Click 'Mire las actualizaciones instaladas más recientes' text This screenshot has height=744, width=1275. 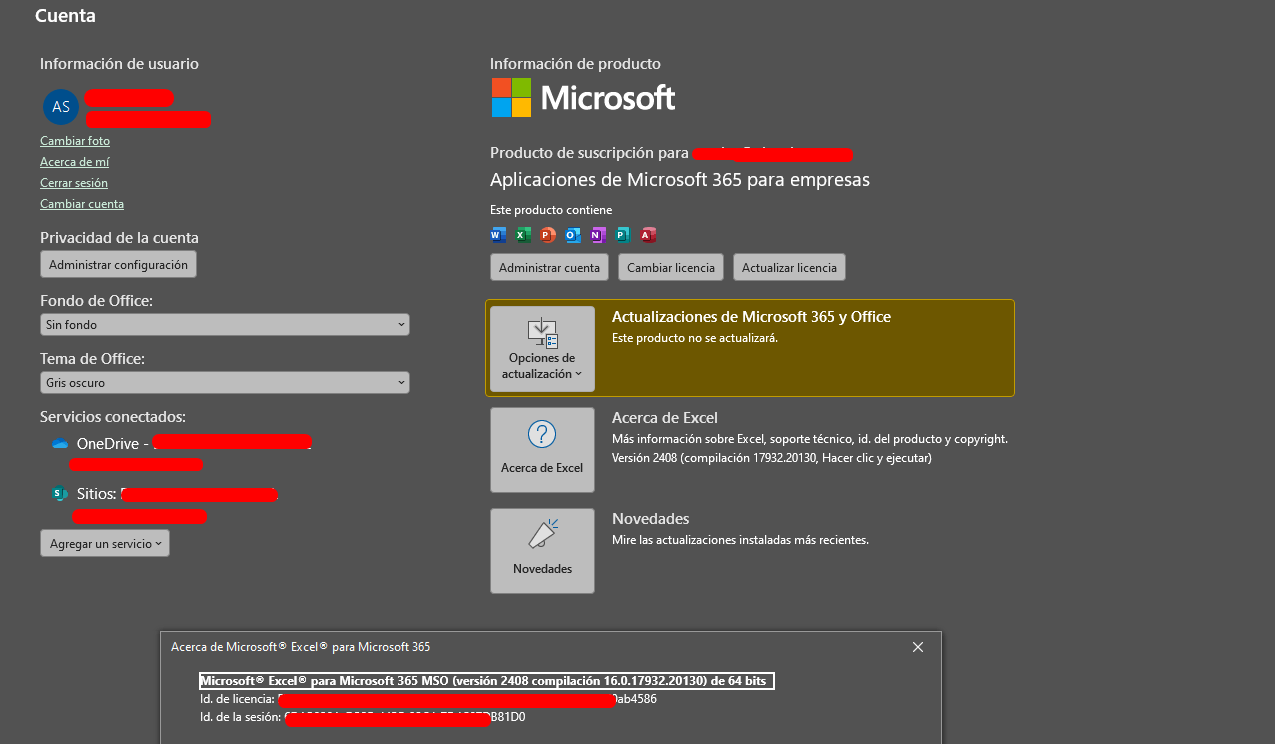point(740,540)
